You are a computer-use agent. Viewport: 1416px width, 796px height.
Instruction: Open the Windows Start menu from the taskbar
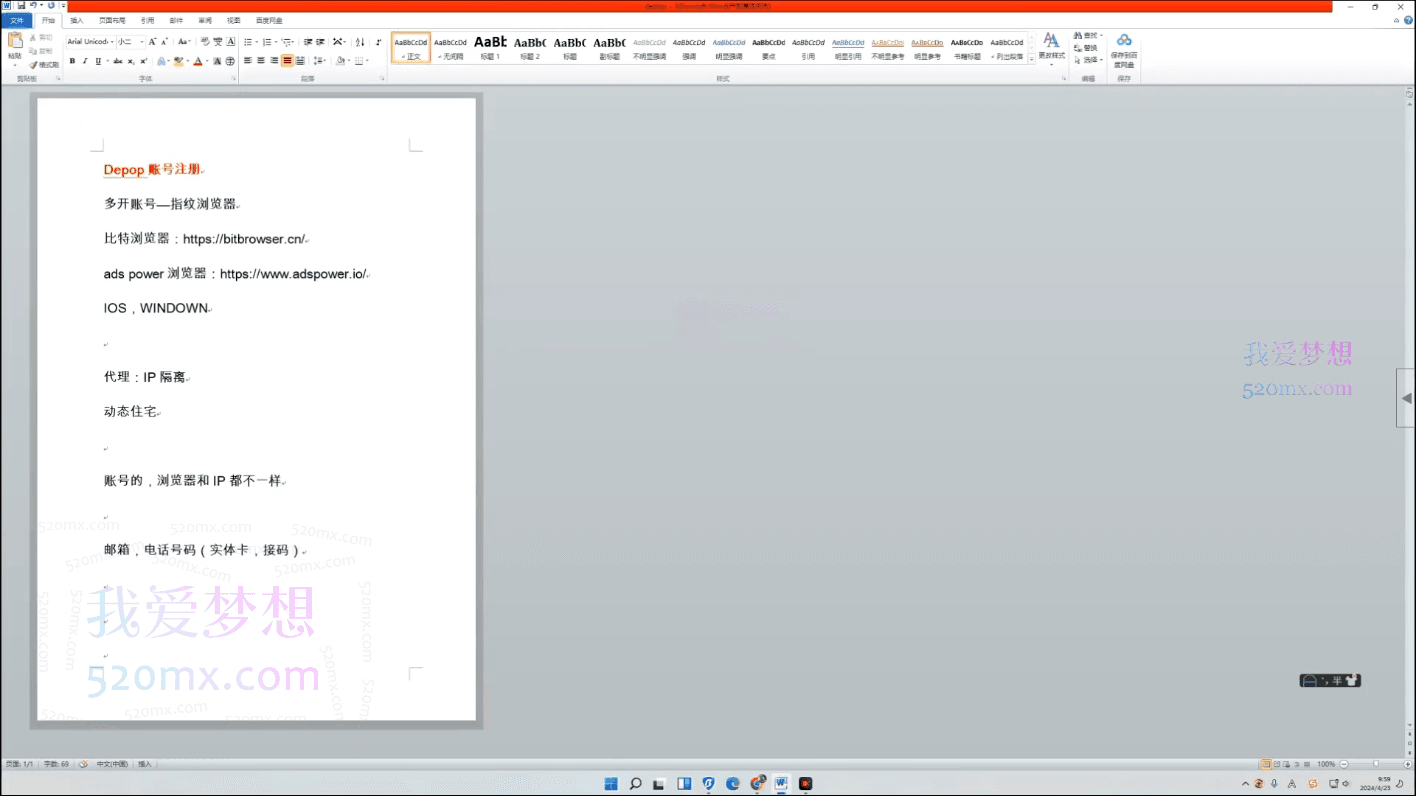(610, 784)
